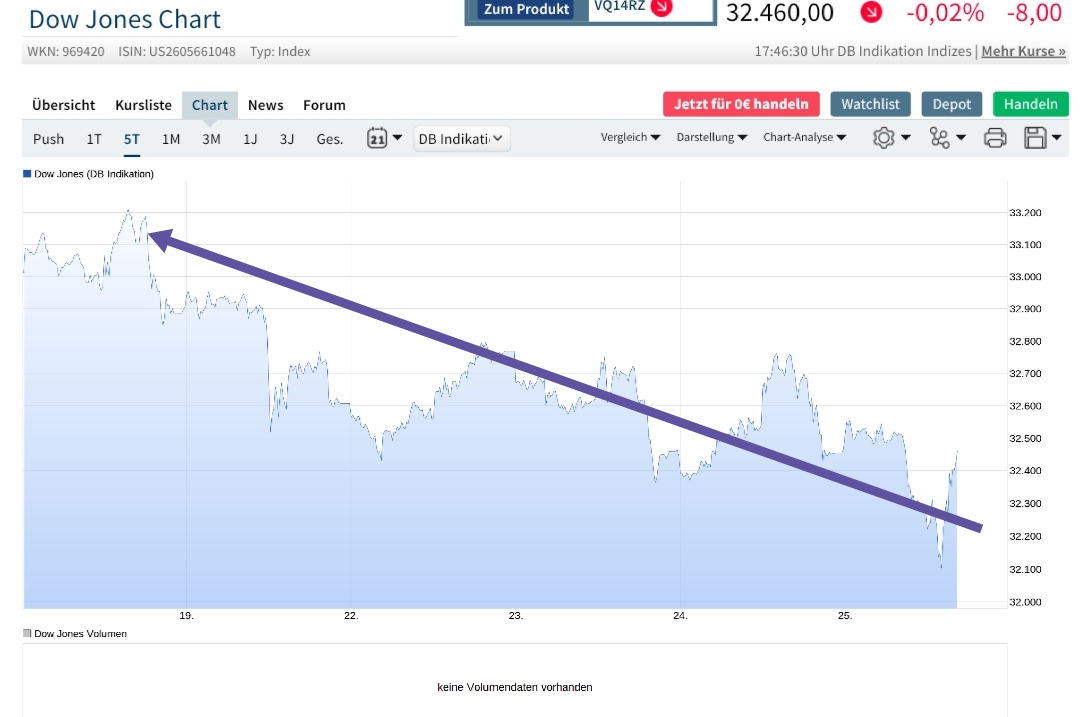Switch to the Übersicht tab
The height and width of the screenshot is (717, 1080).
[63, 105]
